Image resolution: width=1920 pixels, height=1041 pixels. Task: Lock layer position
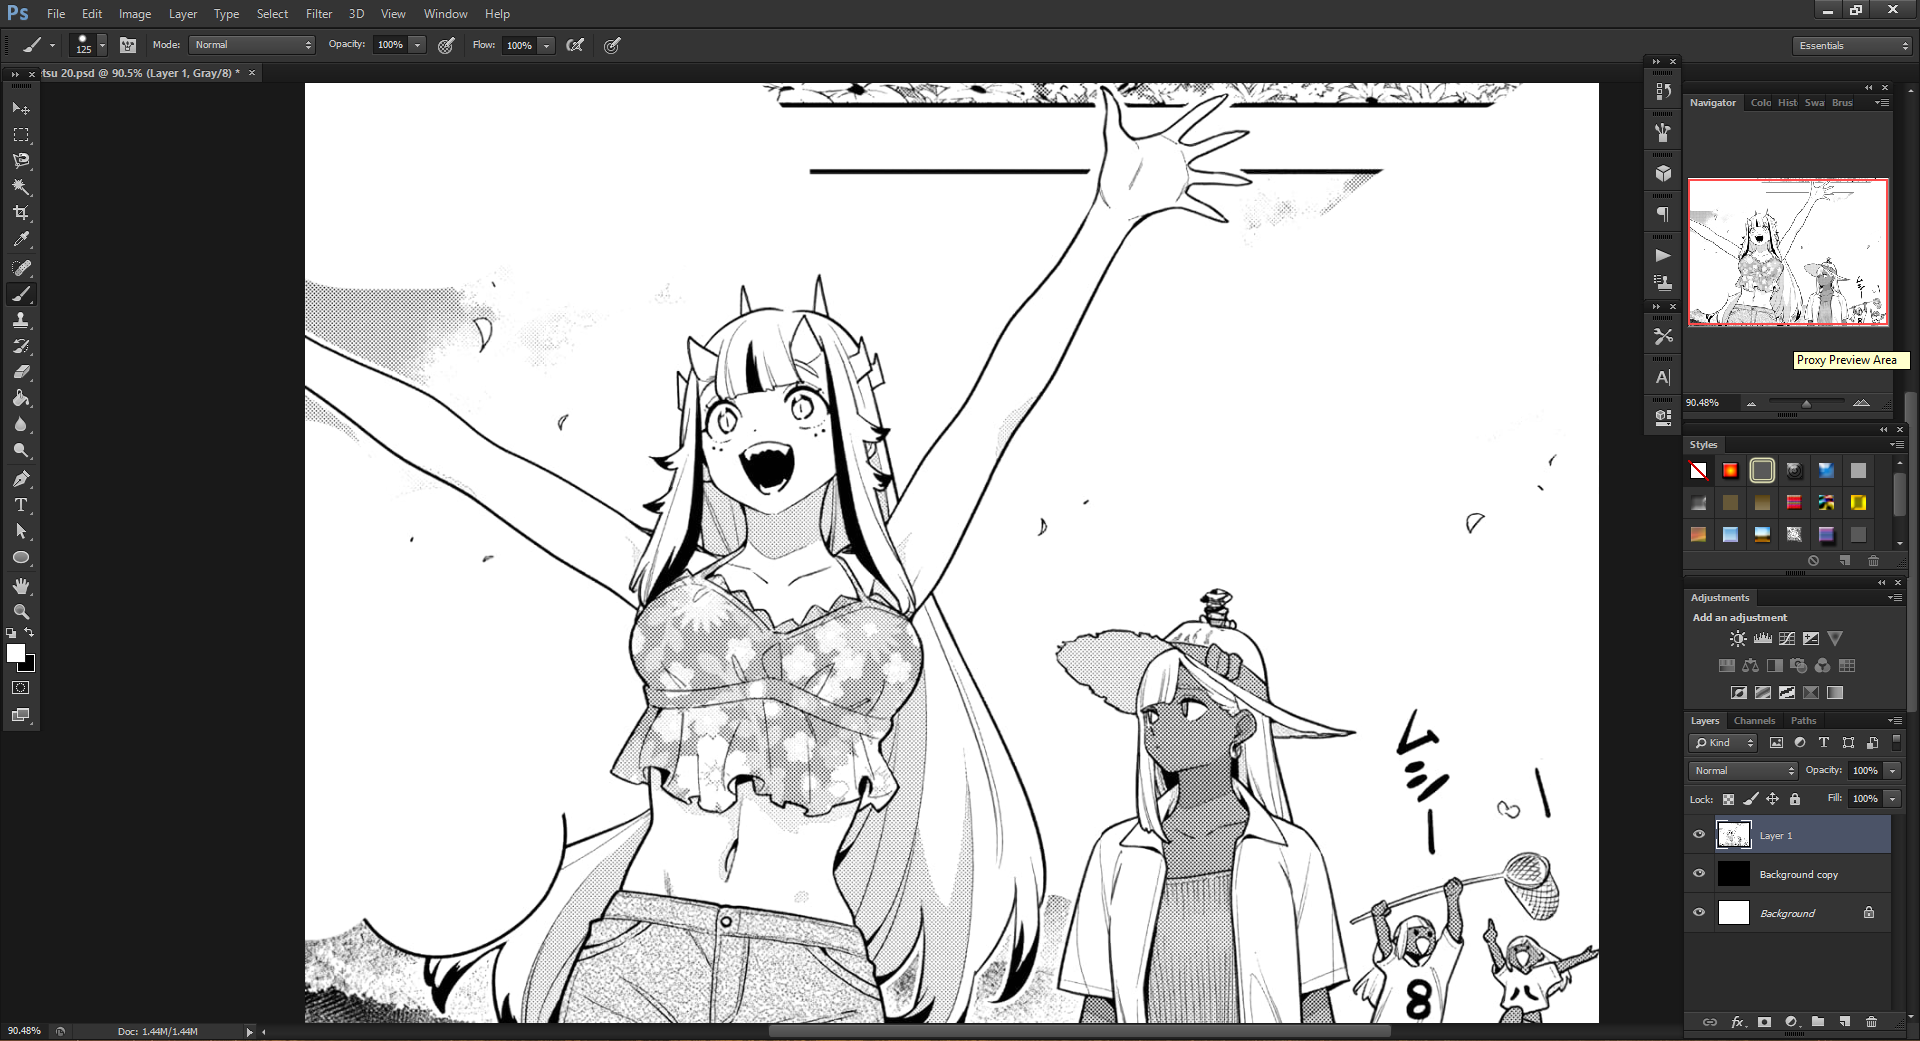click(1772, 799)
